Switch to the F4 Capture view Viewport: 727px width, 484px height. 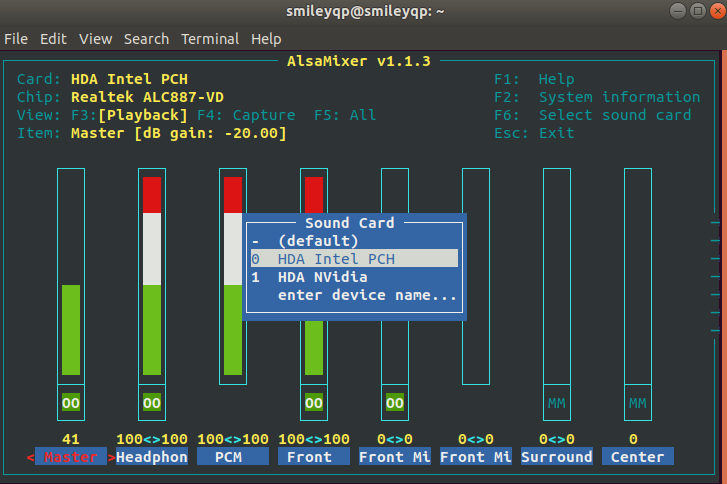[x=246, y=115]
